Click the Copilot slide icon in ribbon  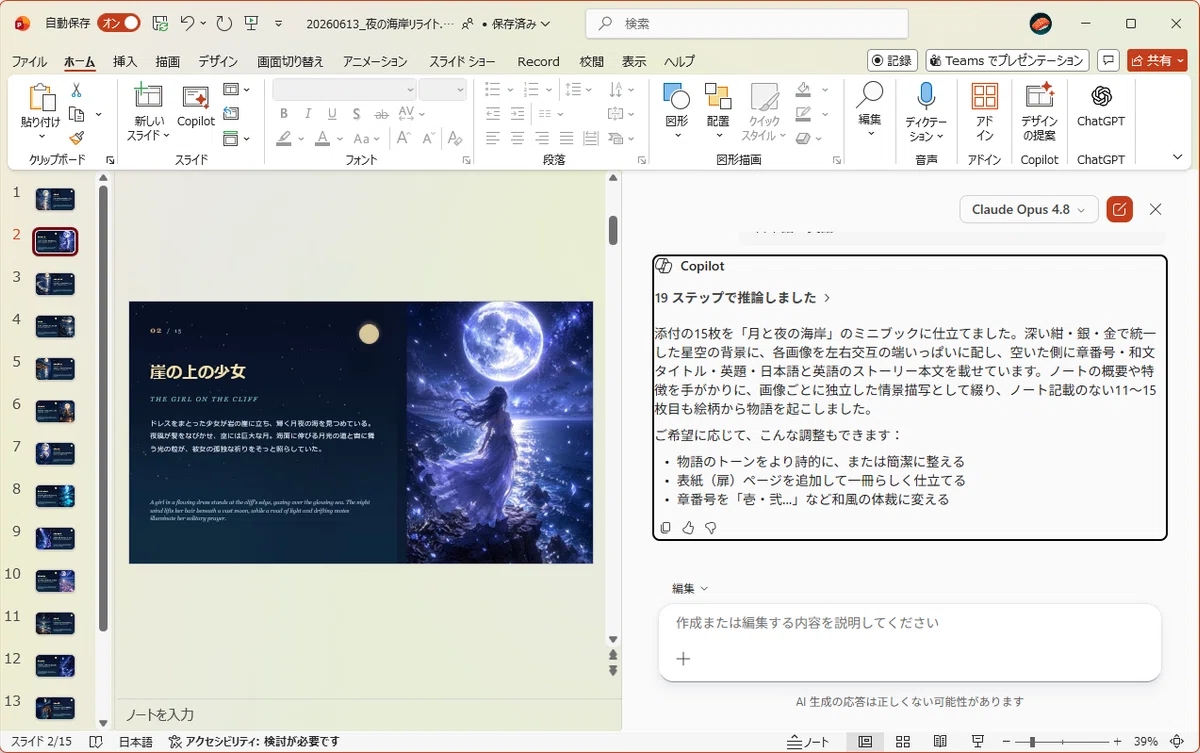pyautogui.click(x=196, y=96)
